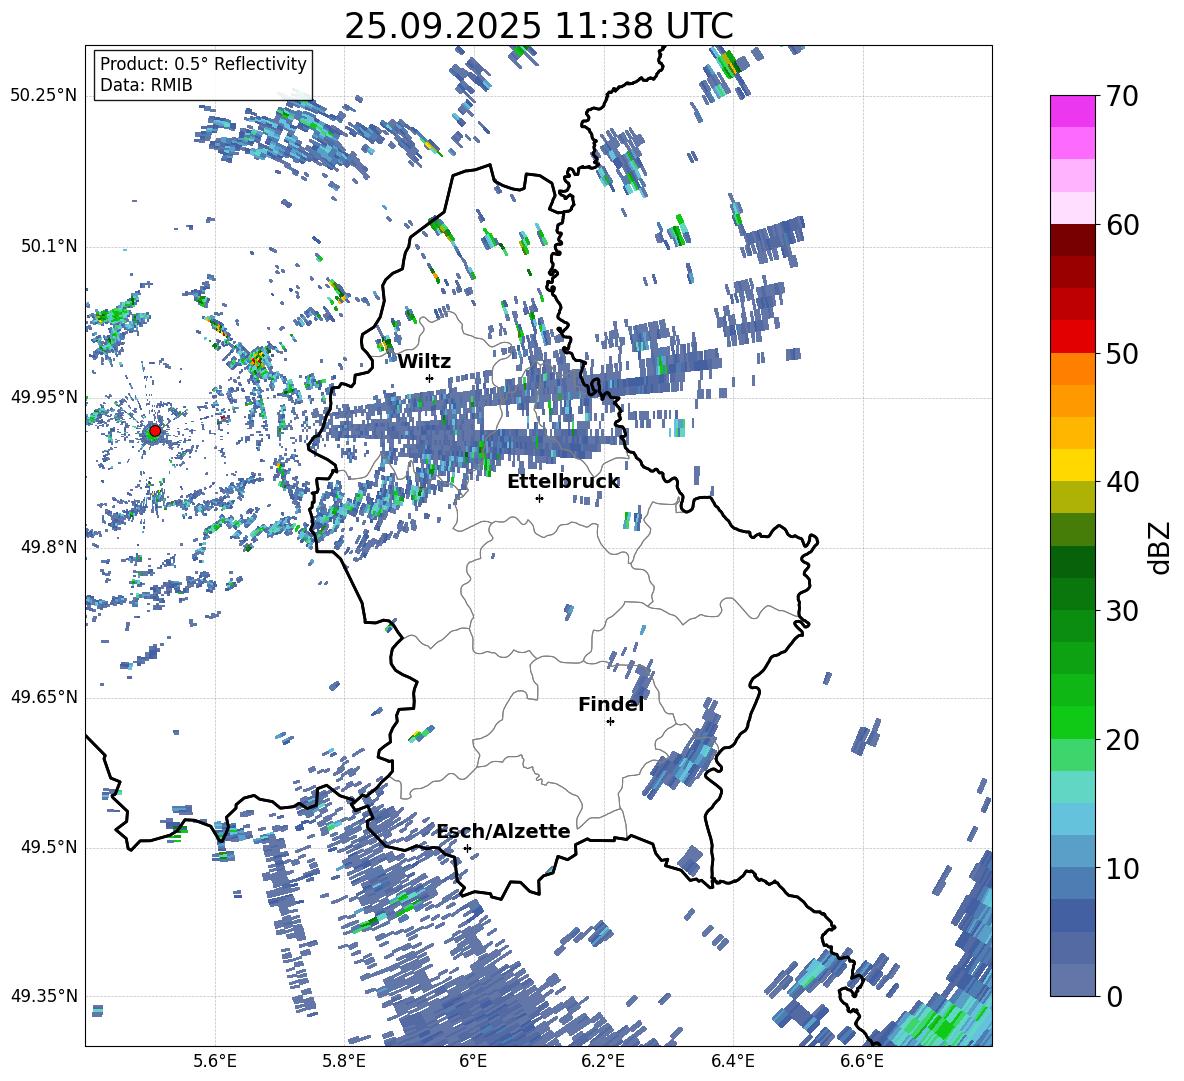The width and height of the screenshot is (1184, 1081).
Task: Click the Wiltz city label
Action: [424, 362]
